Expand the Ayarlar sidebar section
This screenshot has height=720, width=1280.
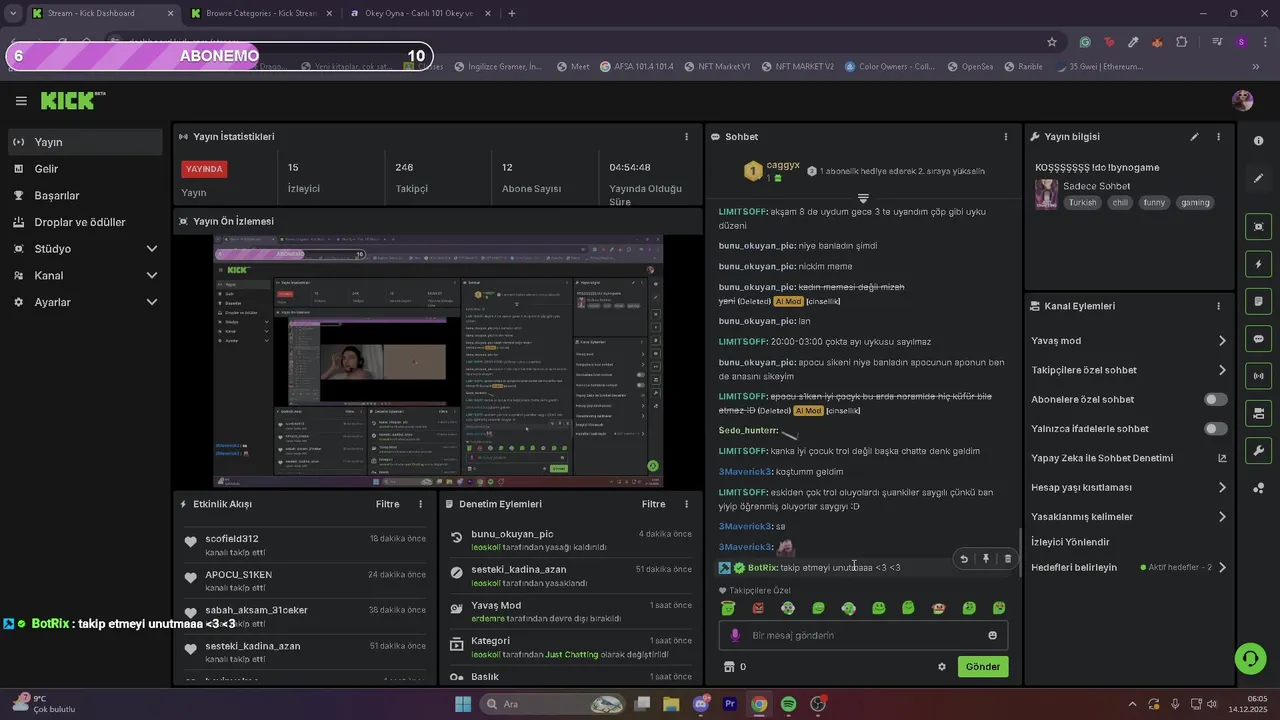86,302
